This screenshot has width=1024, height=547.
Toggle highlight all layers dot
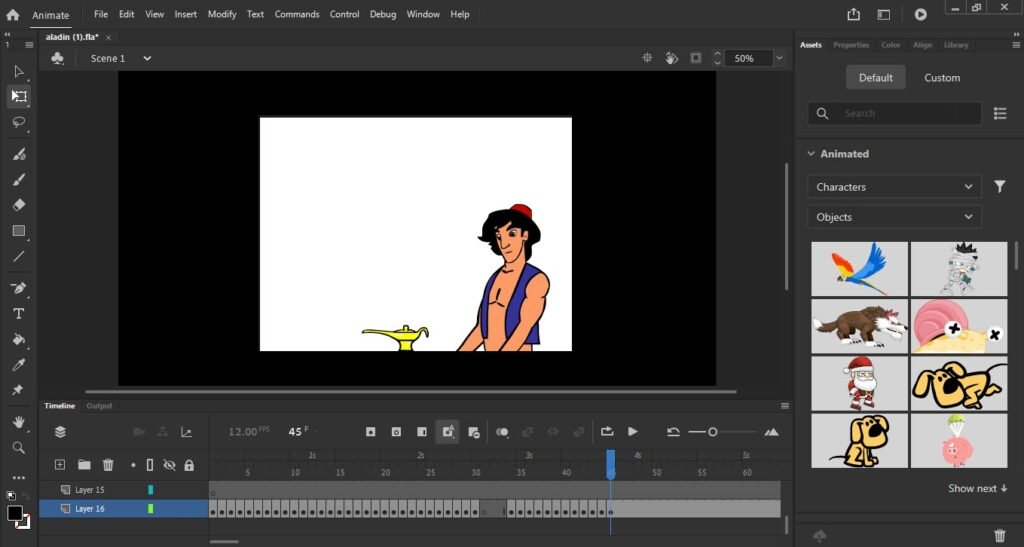tap(133, 465)
